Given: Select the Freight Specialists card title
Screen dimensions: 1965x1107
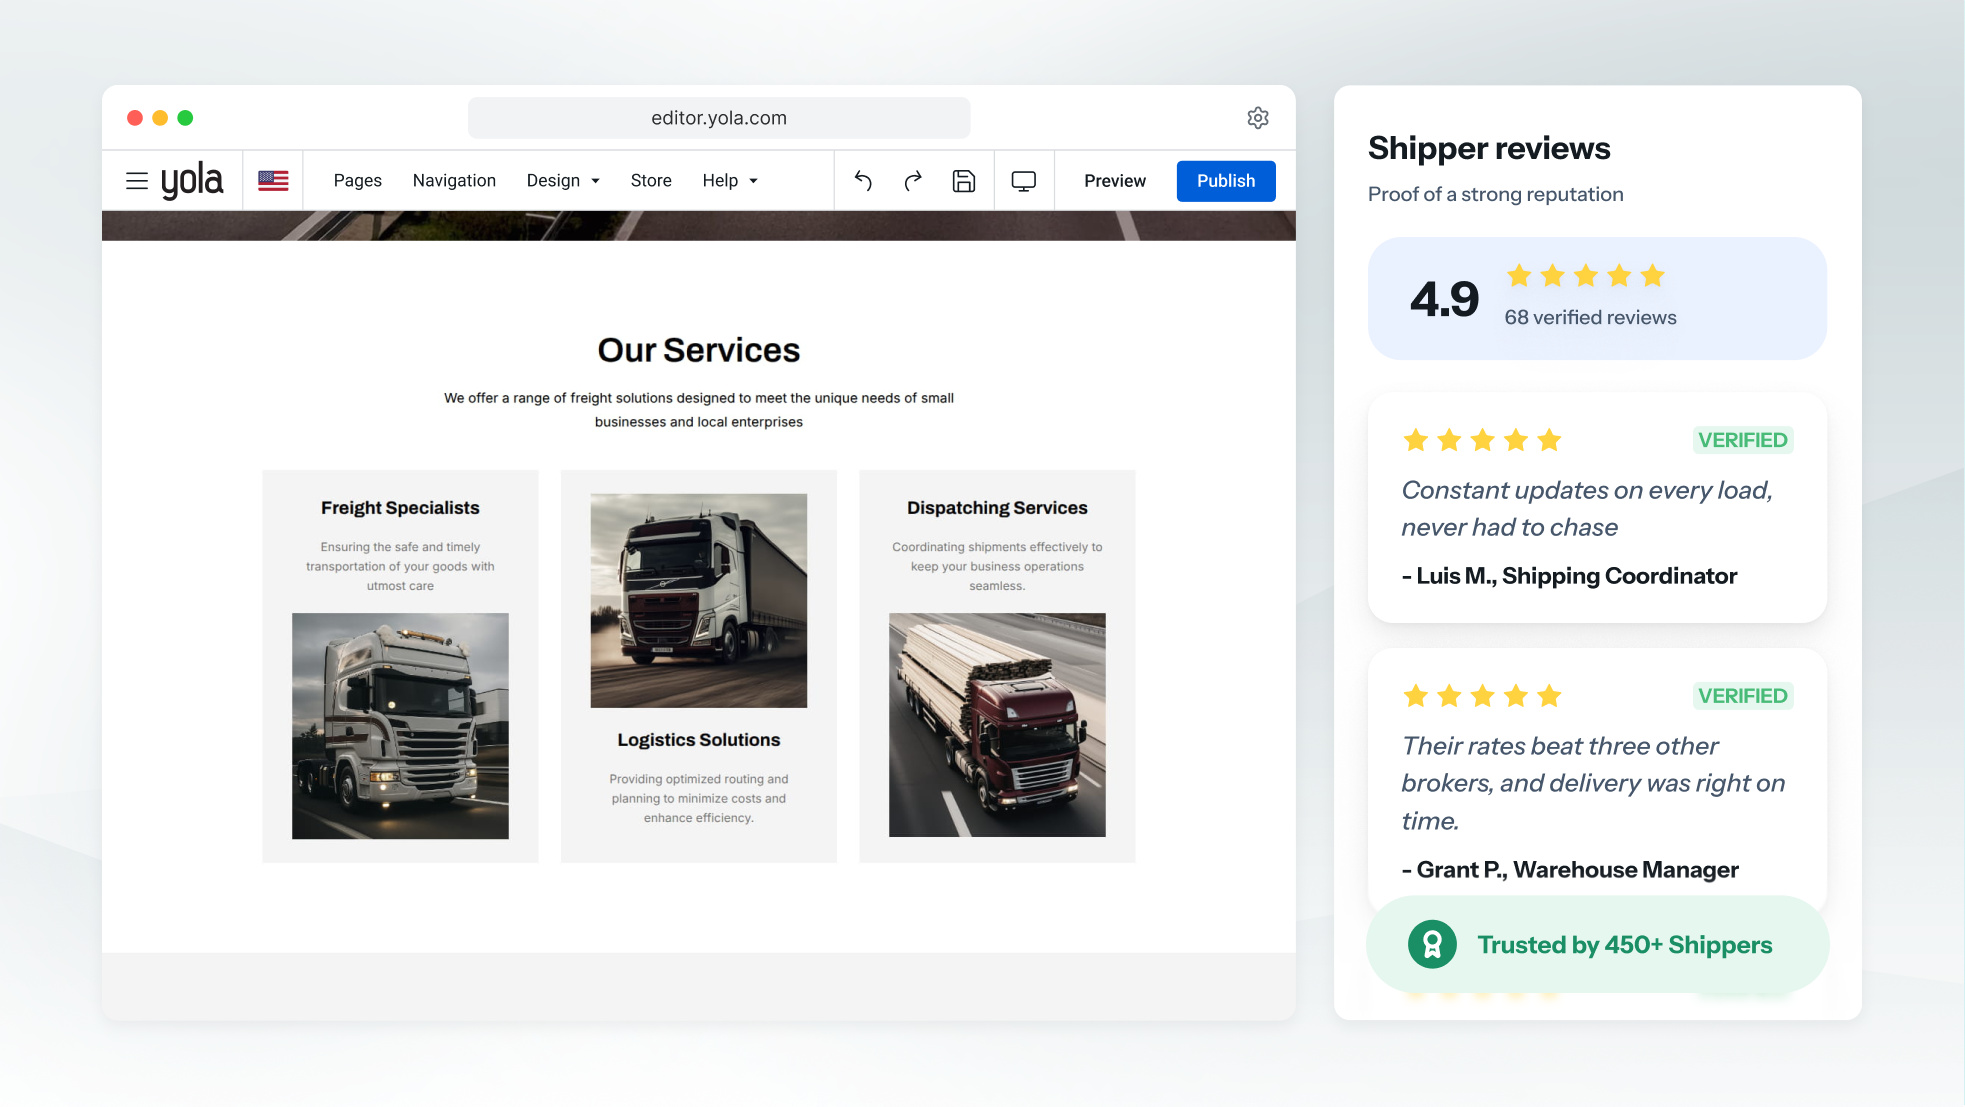Looking at the screenshot, I should click(400, 508).
